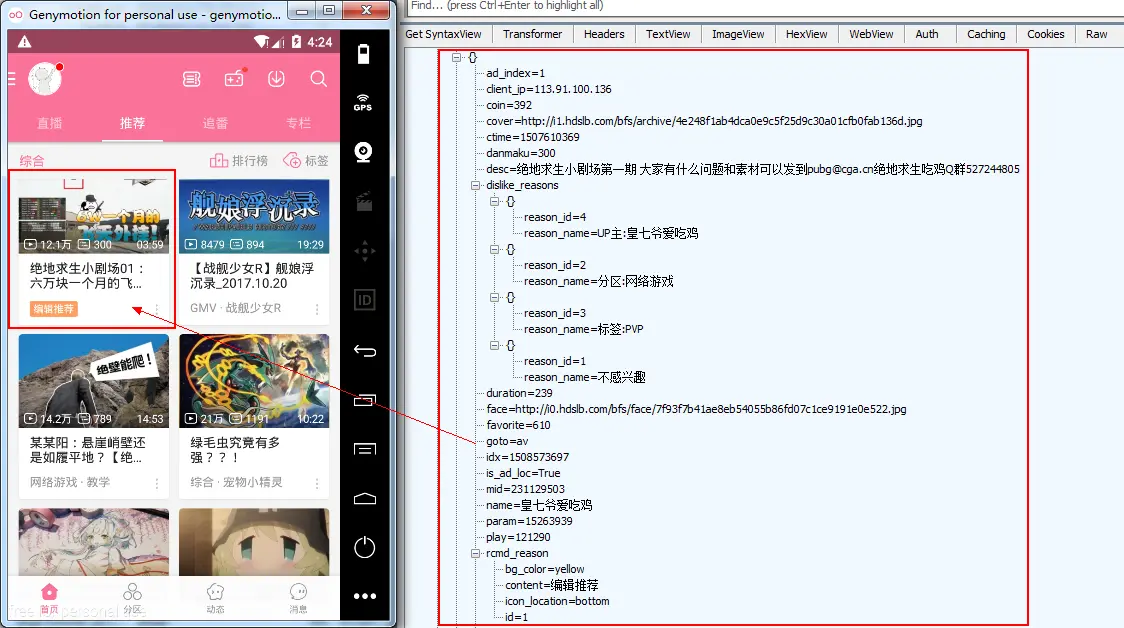Click the camera widget icon in Genymotion sidebar
Viewport: 1124px width, 628px height.
[x=362, y=151]
